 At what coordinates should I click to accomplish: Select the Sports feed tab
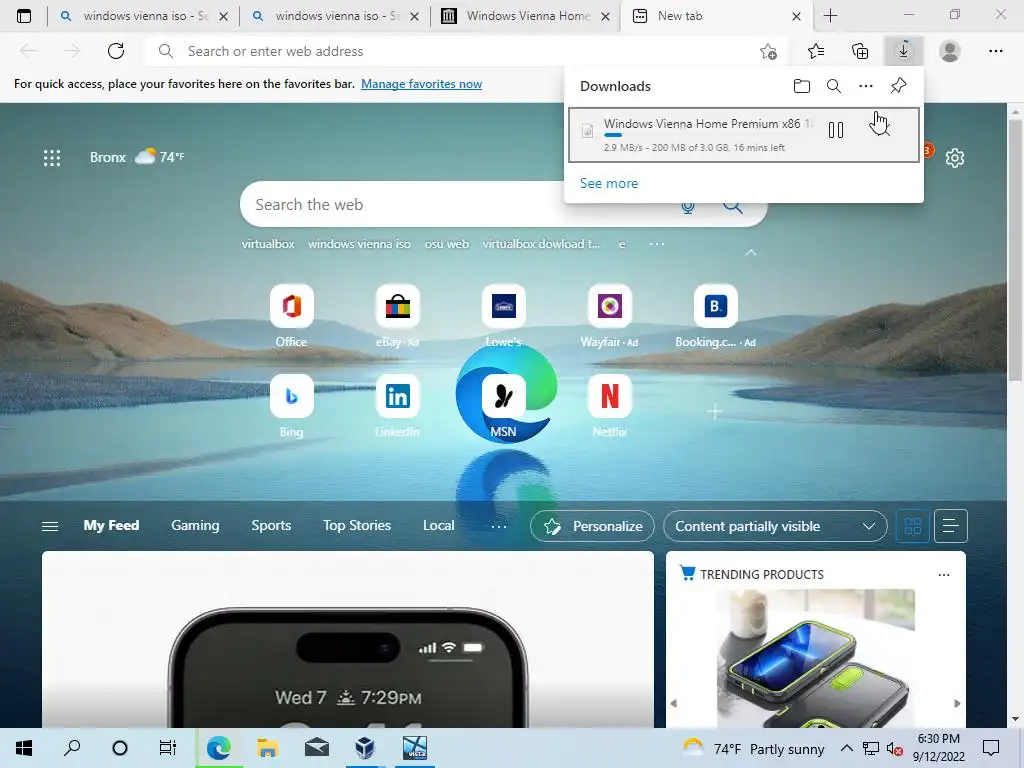271,526
